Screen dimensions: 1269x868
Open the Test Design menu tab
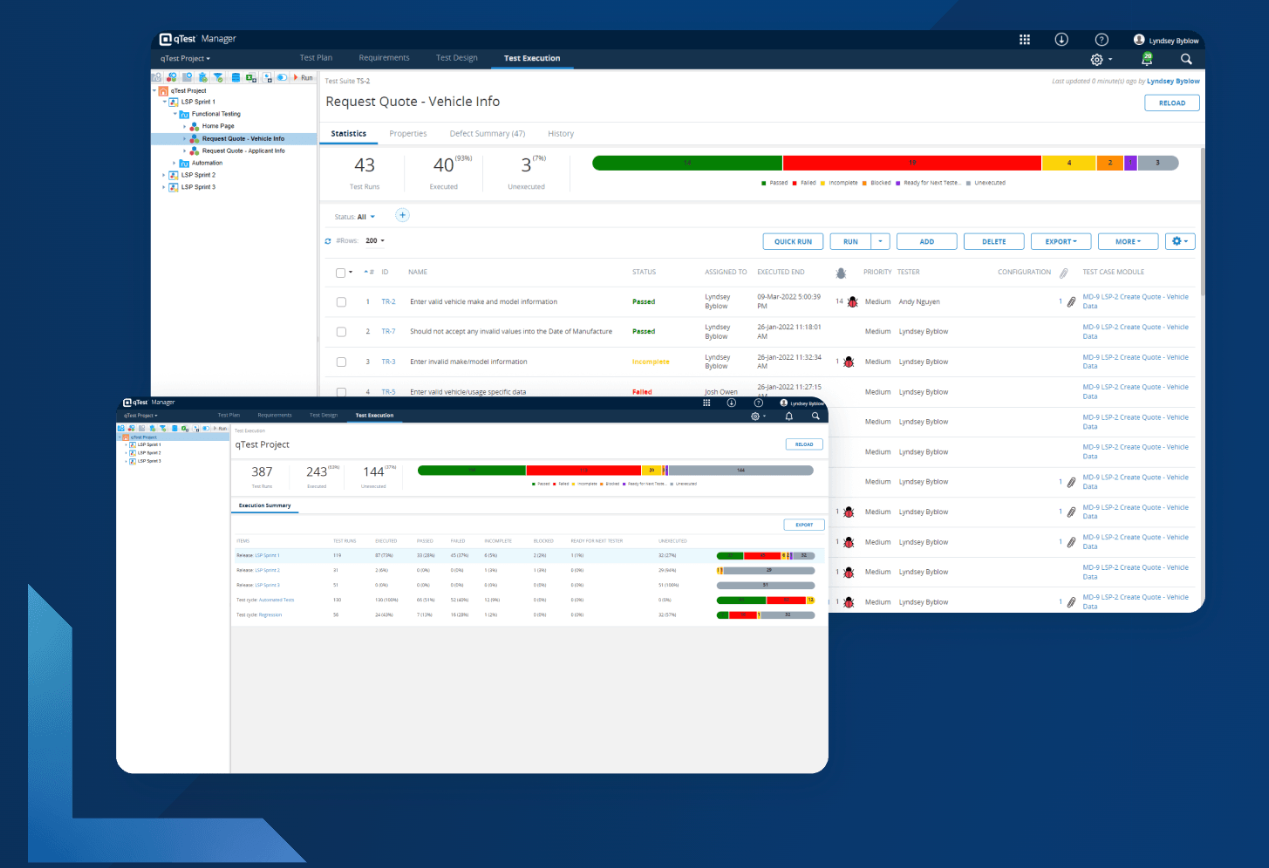click(x=457, y=57)
